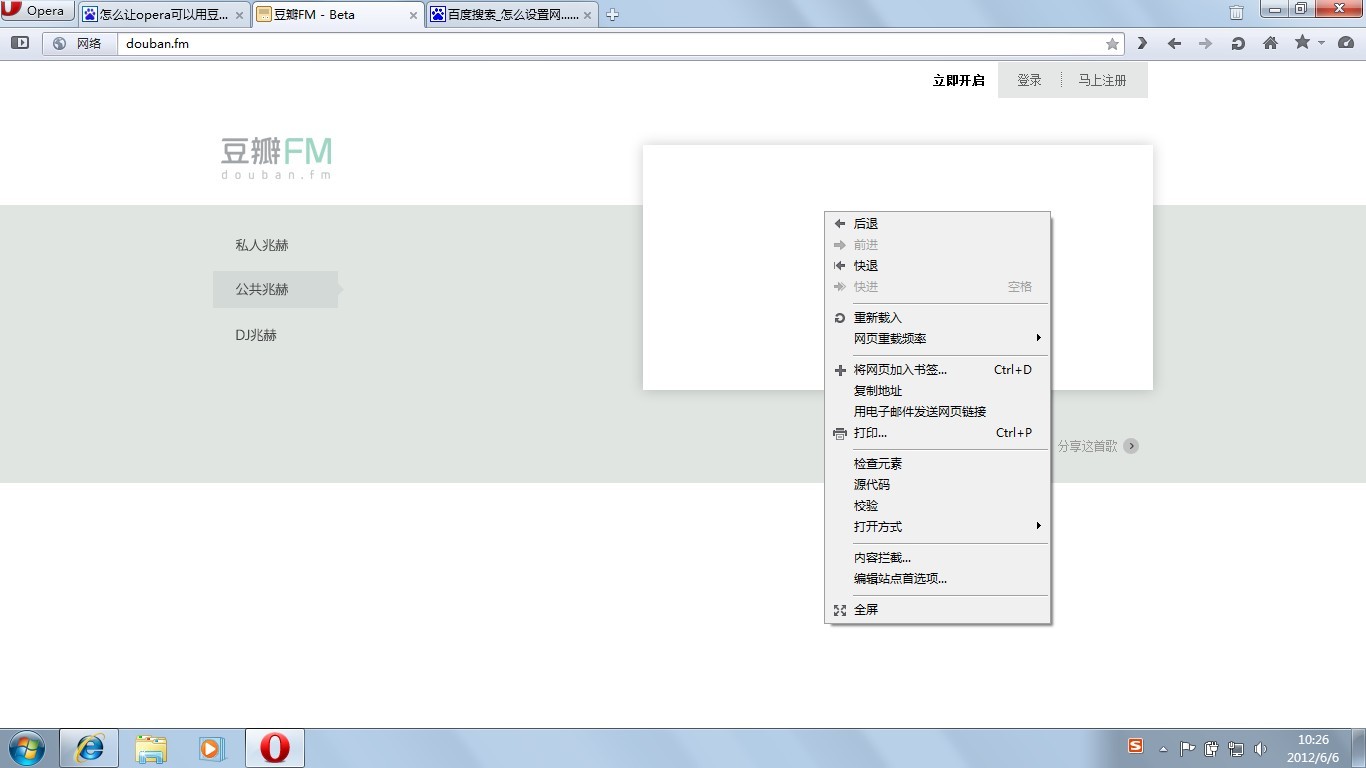The image size is (1366, 768).
Task: Close the 百度搜索 tab
Action: coord(587,15)
